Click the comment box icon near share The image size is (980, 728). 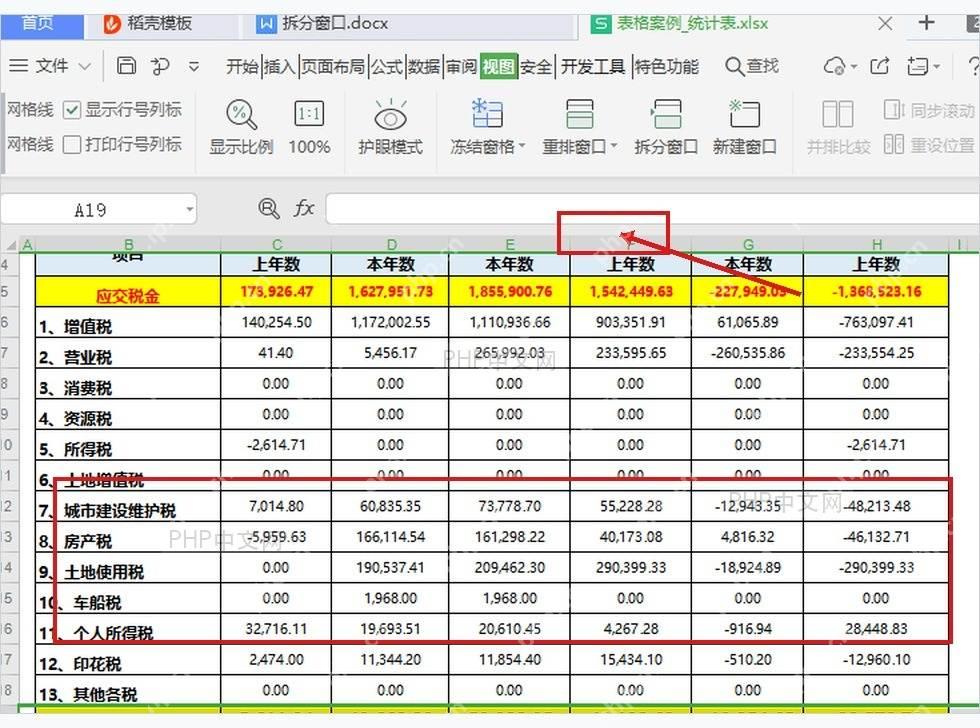(x=917, y=66)
